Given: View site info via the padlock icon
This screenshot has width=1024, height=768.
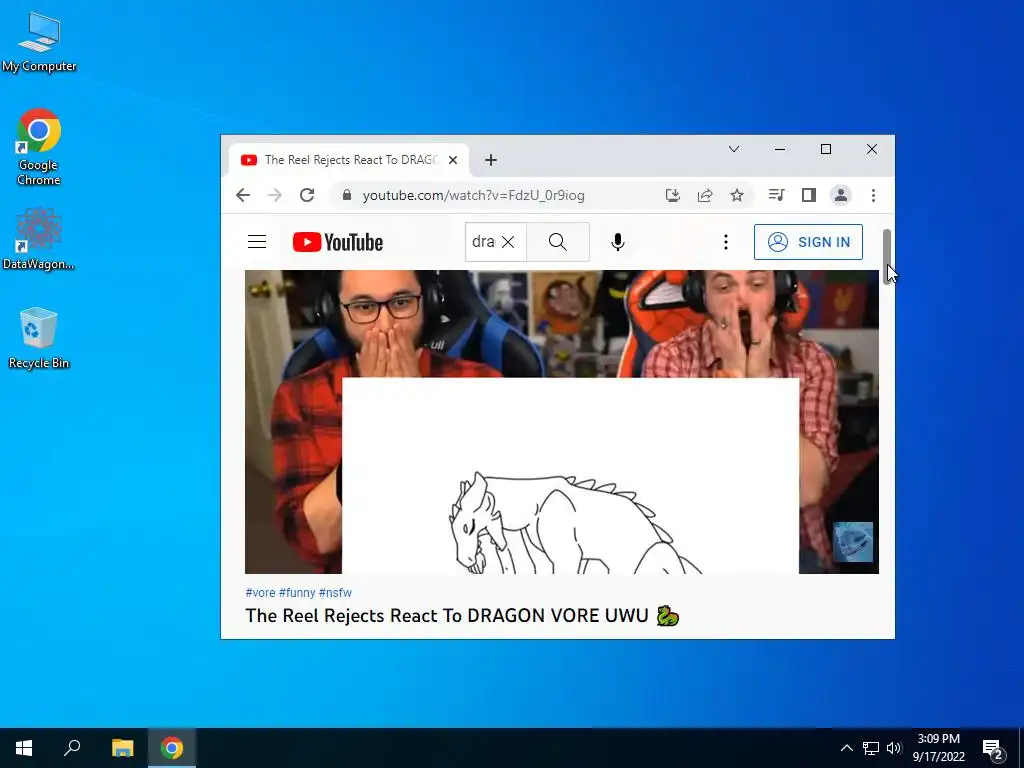Looking at the screenshot, I should [347, 195].
